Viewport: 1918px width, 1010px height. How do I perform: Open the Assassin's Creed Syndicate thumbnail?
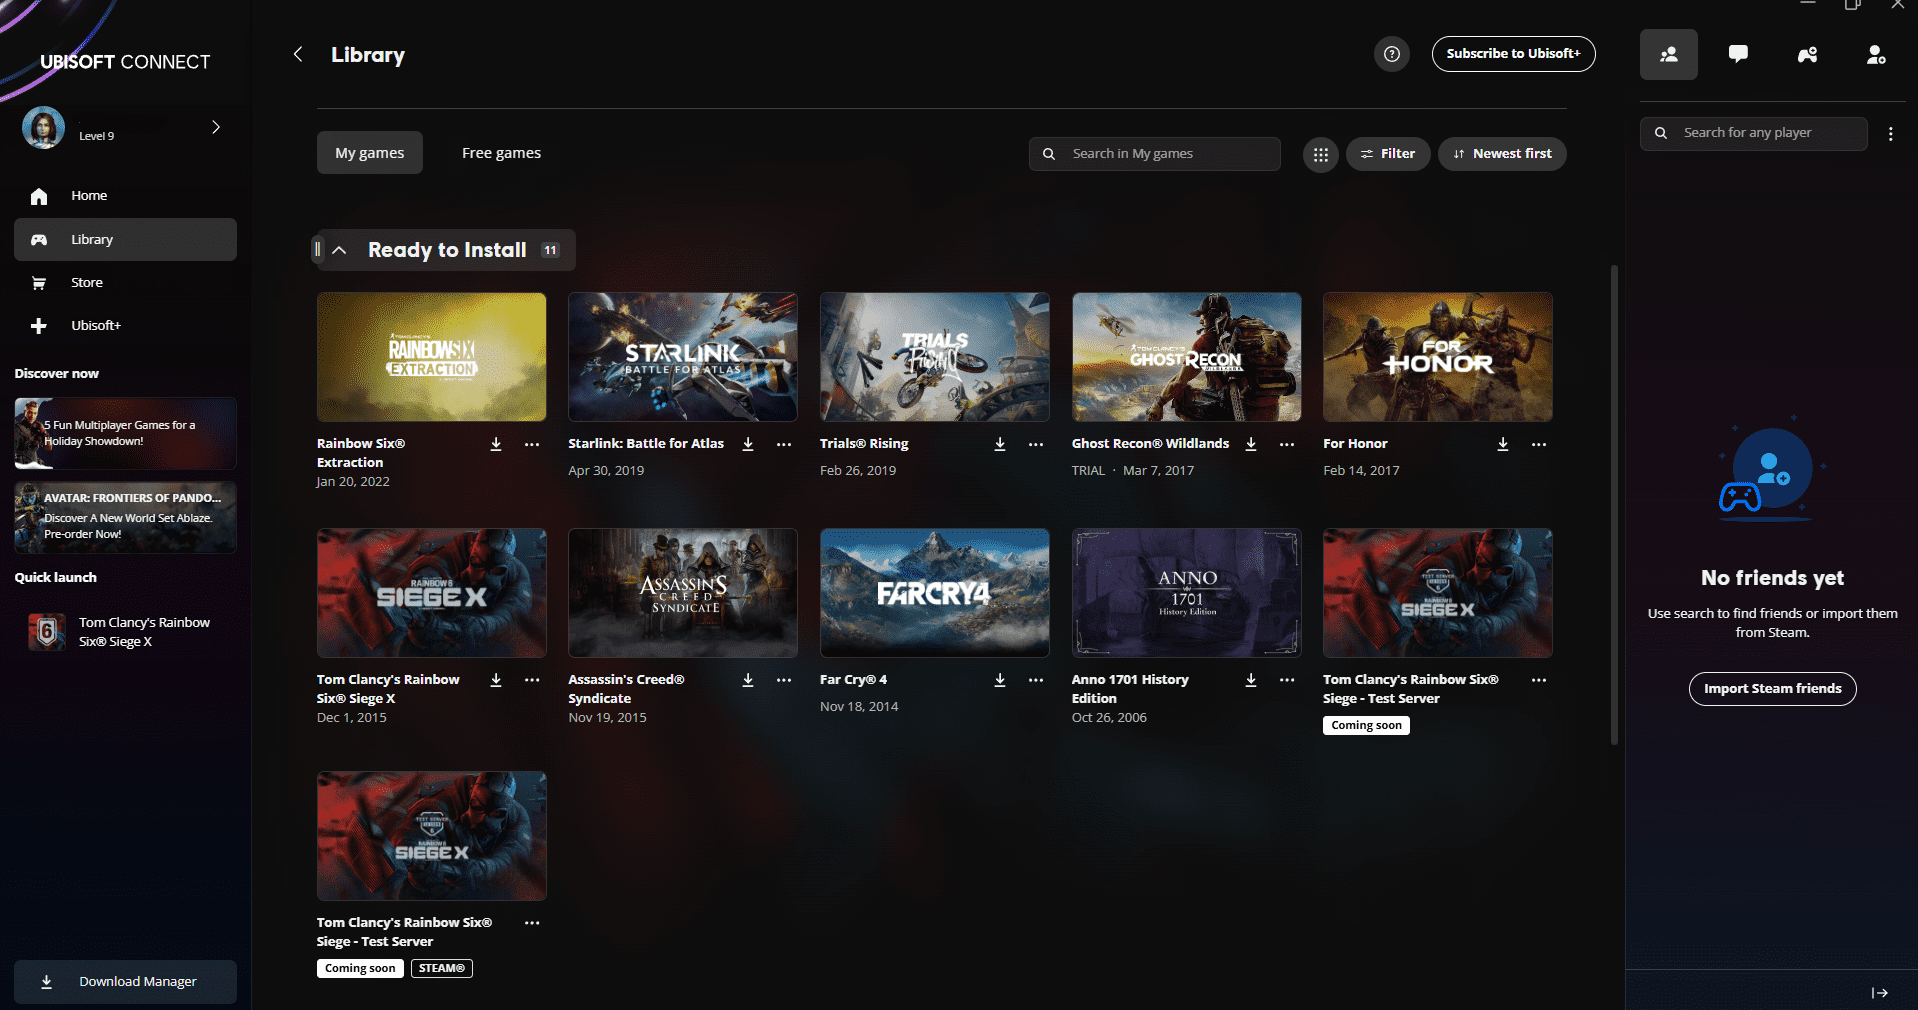[683, 593]
